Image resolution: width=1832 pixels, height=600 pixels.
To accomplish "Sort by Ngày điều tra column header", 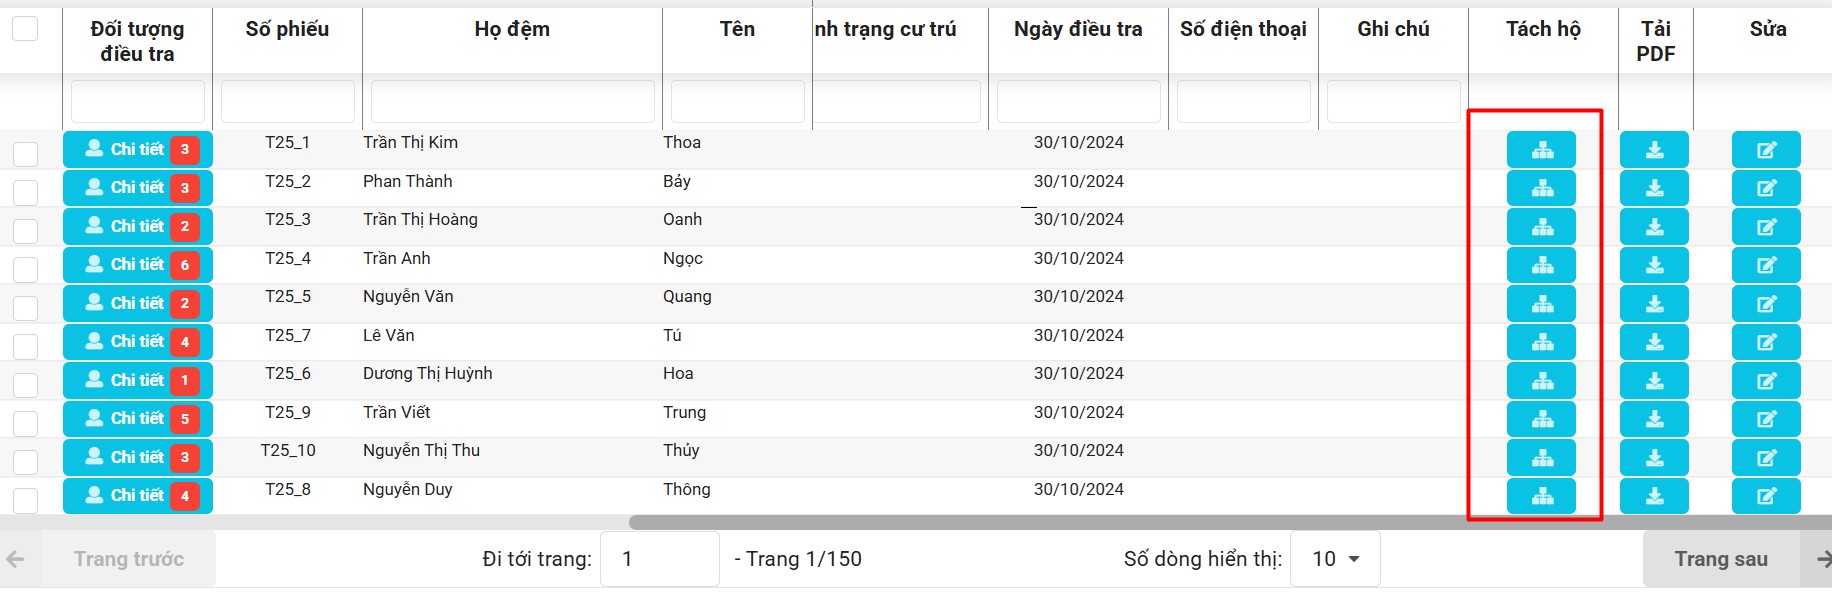I will [x=1077, y=29].
